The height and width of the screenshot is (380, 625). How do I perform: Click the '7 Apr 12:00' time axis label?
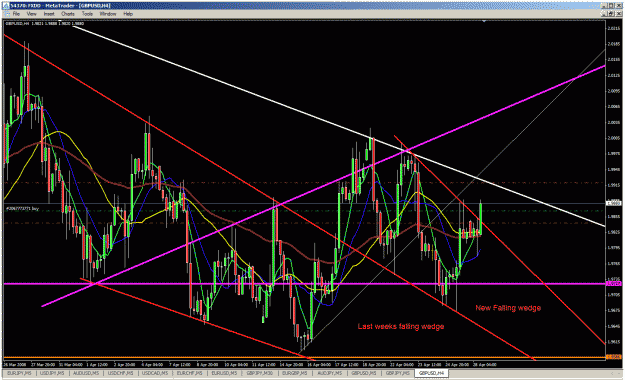click(x=180, y=364)
